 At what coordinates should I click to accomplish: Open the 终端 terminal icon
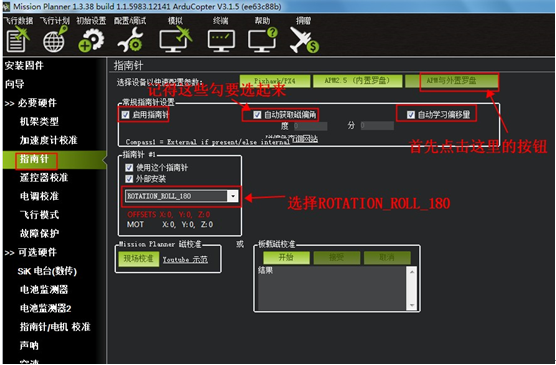click(x=221, y=41)
